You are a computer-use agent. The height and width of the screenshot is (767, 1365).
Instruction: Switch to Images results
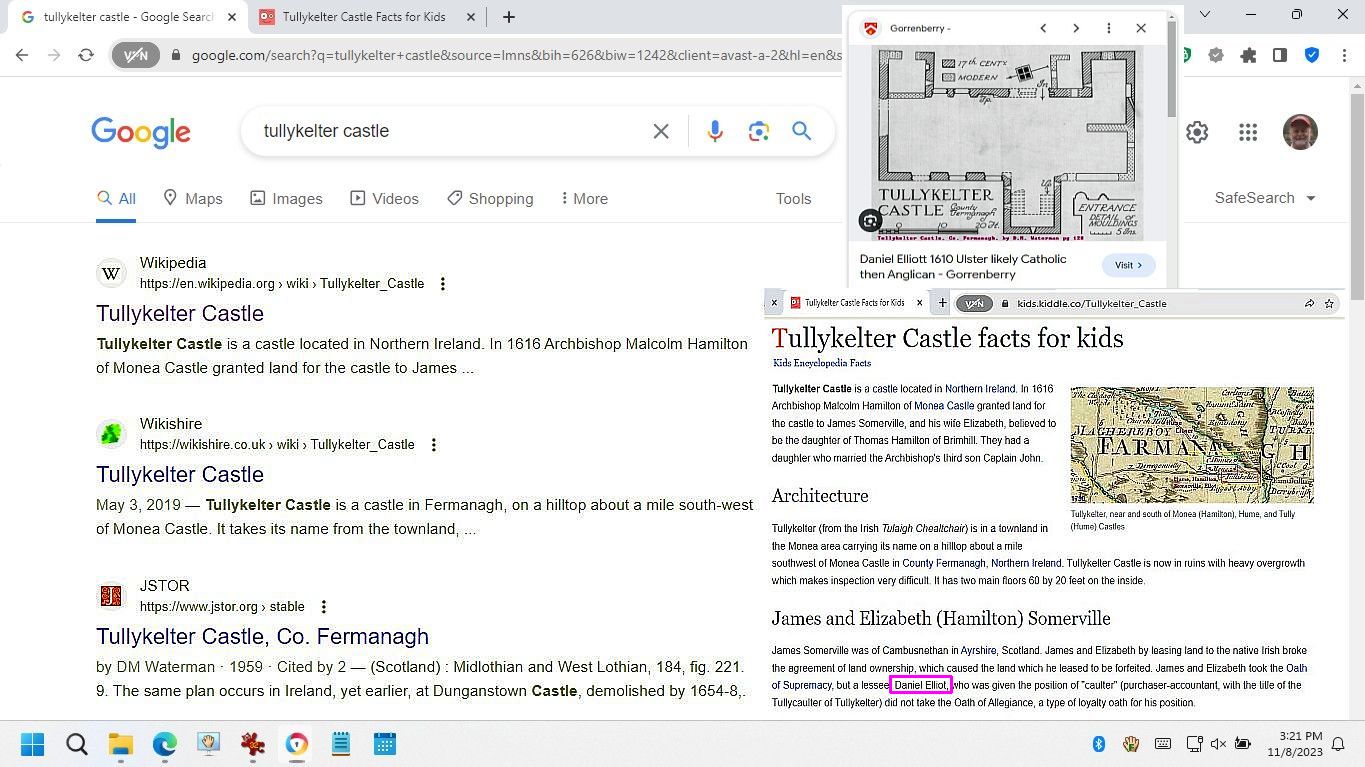pos(286,199)
